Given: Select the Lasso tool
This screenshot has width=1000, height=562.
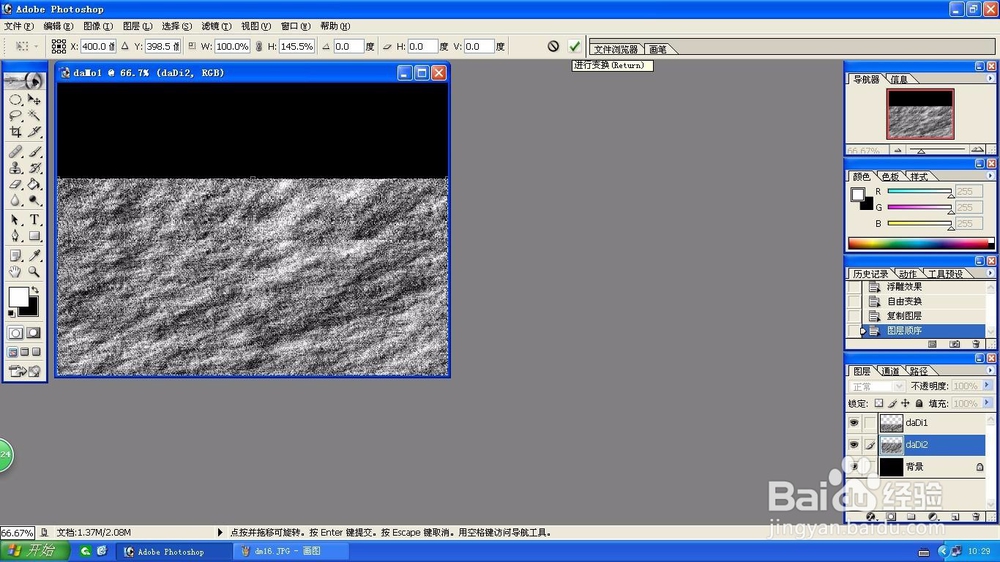Looking at the screenshot, I should point(16,116).
